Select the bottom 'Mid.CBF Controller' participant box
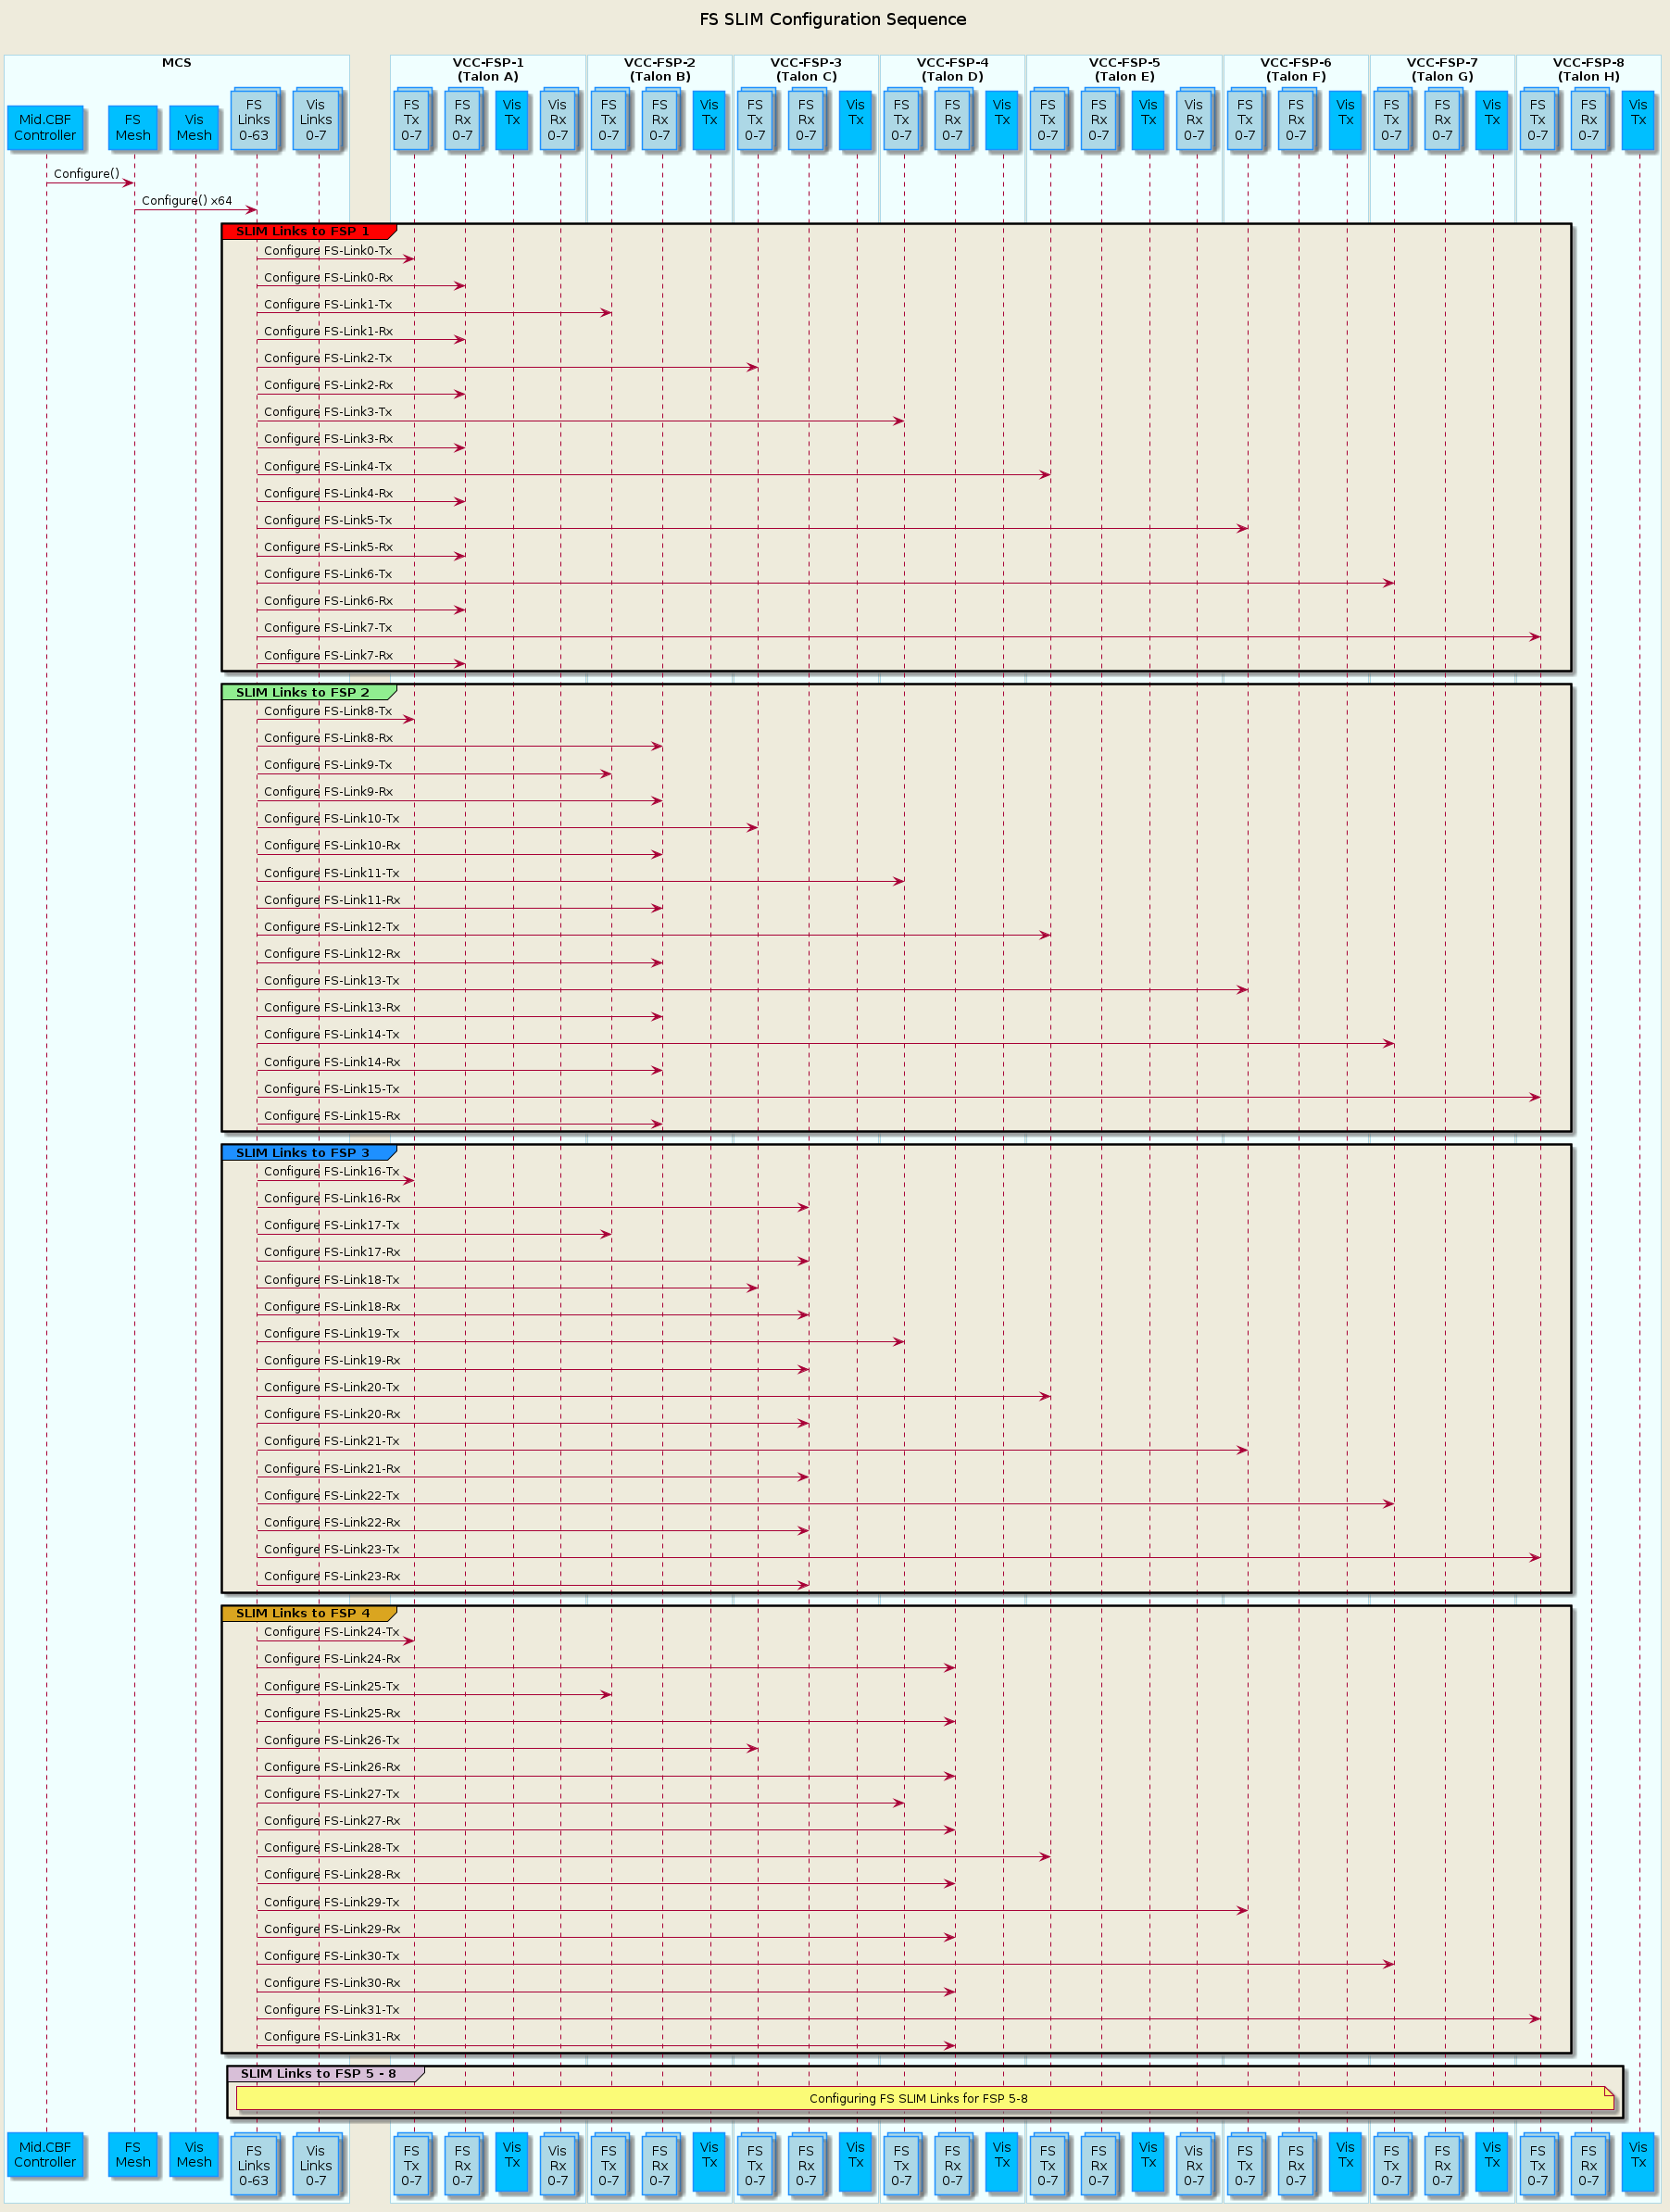Viewport: 1670px width, 2212px height. tap(45, 2155)
